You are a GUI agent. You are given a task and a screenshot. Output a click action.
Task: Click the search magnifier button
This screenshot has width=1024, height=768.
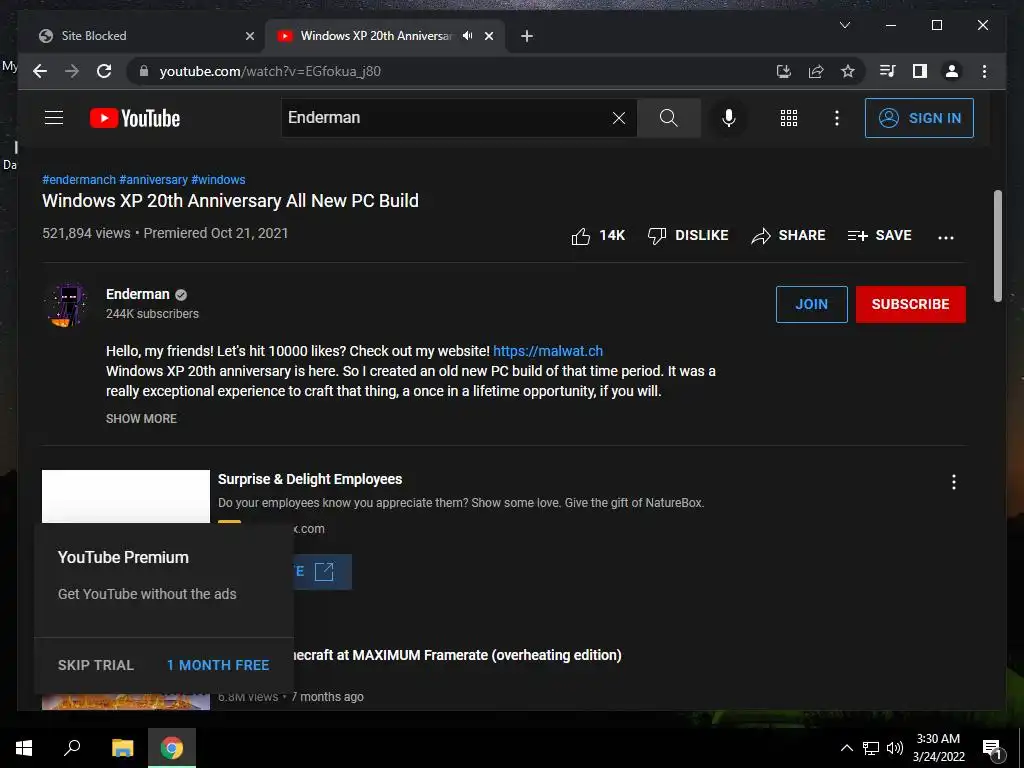click(669, 118)
